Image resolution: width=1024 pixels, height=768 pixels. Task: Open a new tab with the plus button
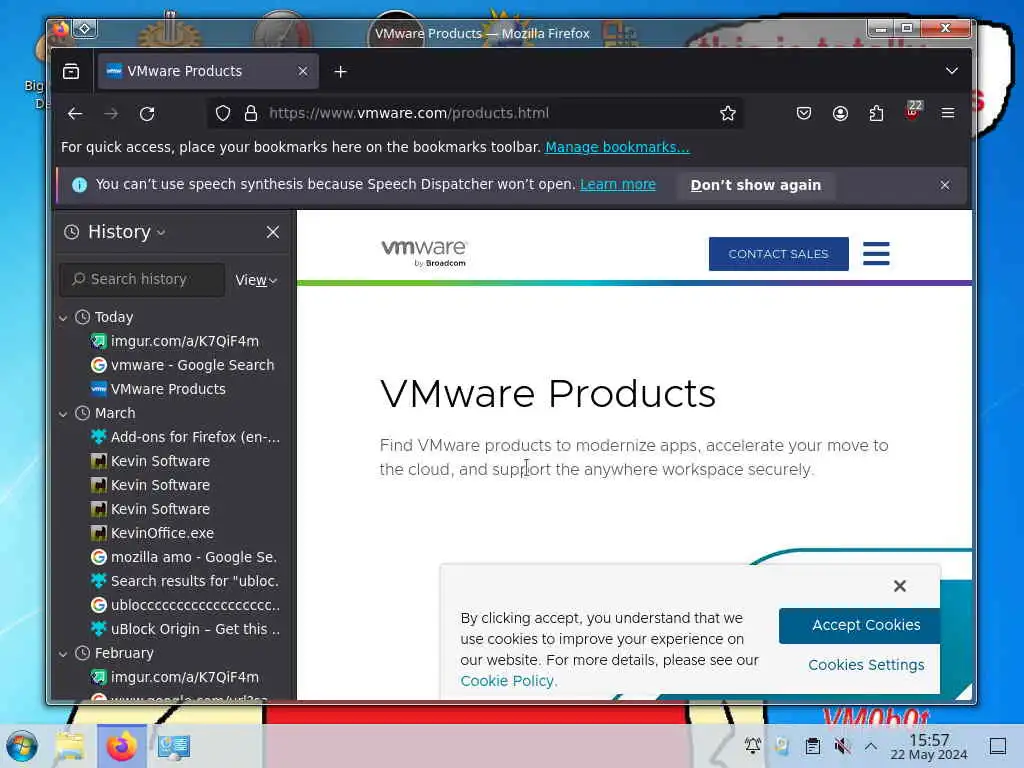click(x=340, y=71)
